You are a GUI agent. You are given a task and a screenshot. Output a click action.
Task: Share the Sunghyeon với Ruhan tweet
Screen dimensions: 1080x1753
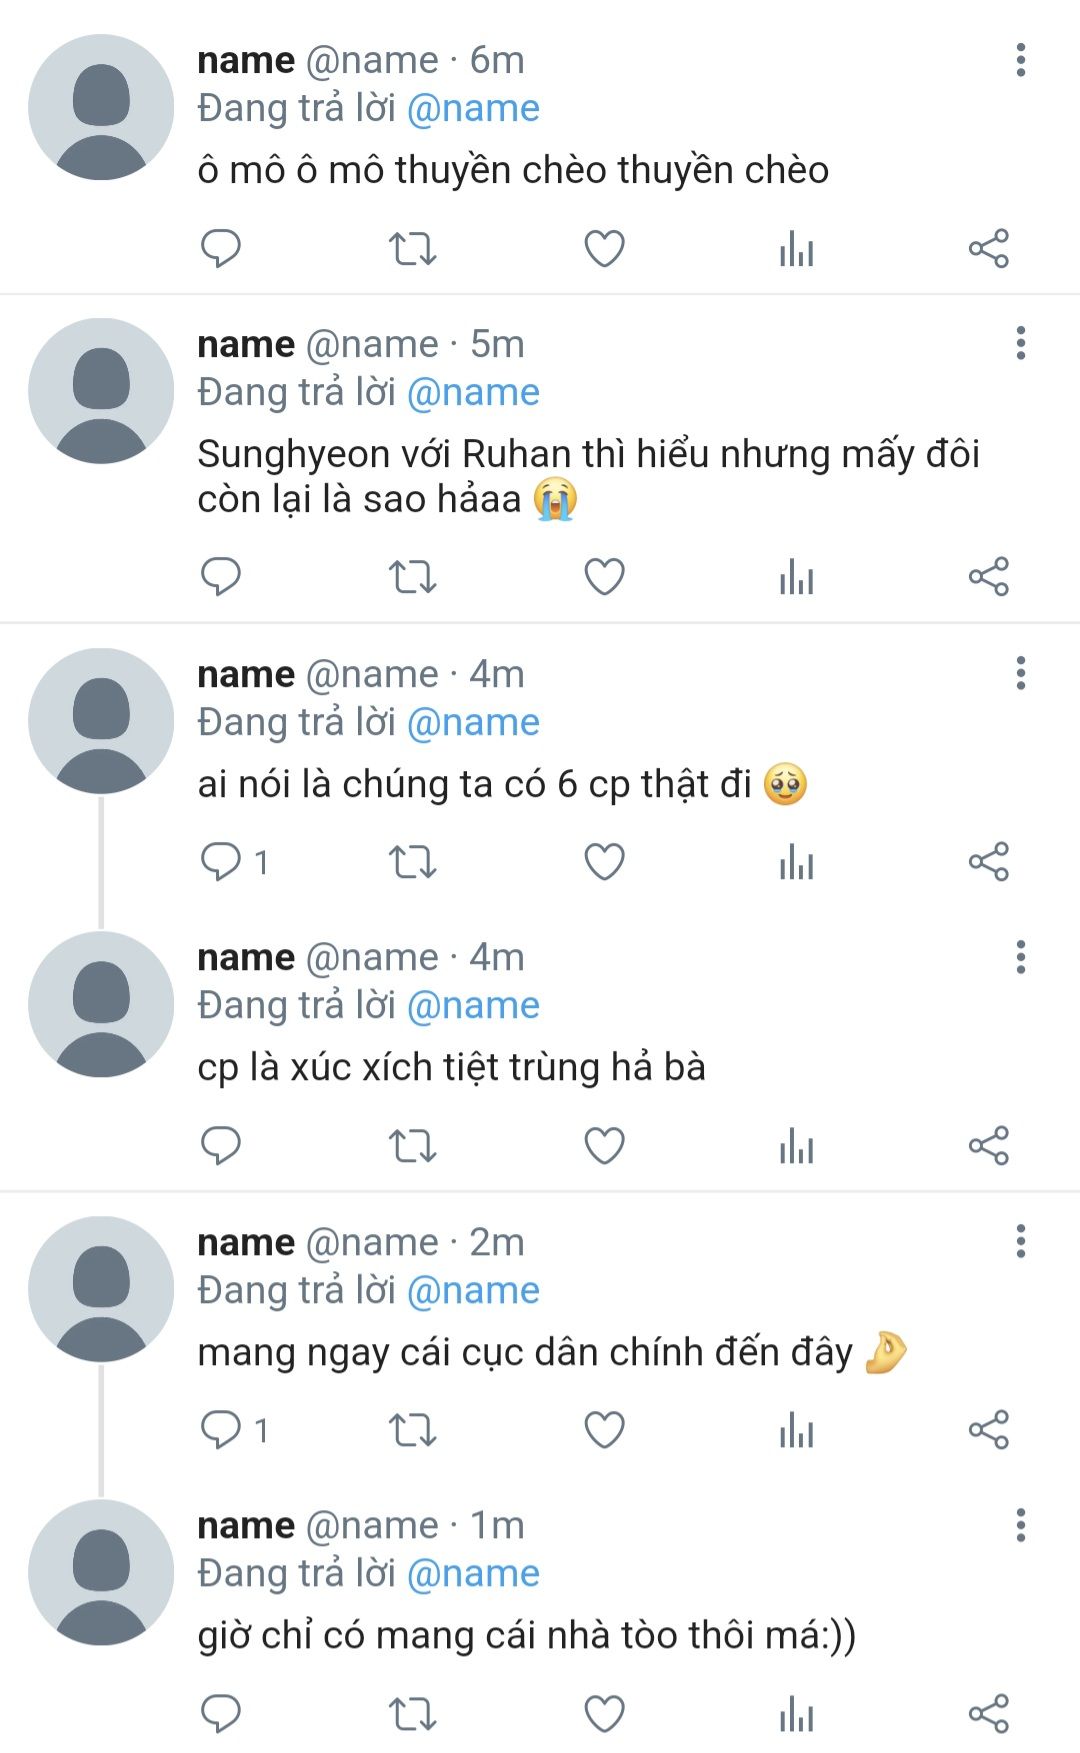(988, 577)
